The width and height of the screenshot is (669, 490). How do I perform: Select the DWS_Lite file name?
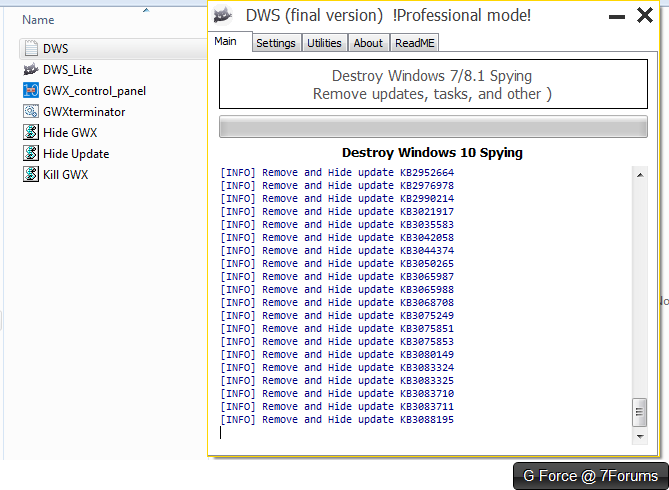[x=67, y=69]
